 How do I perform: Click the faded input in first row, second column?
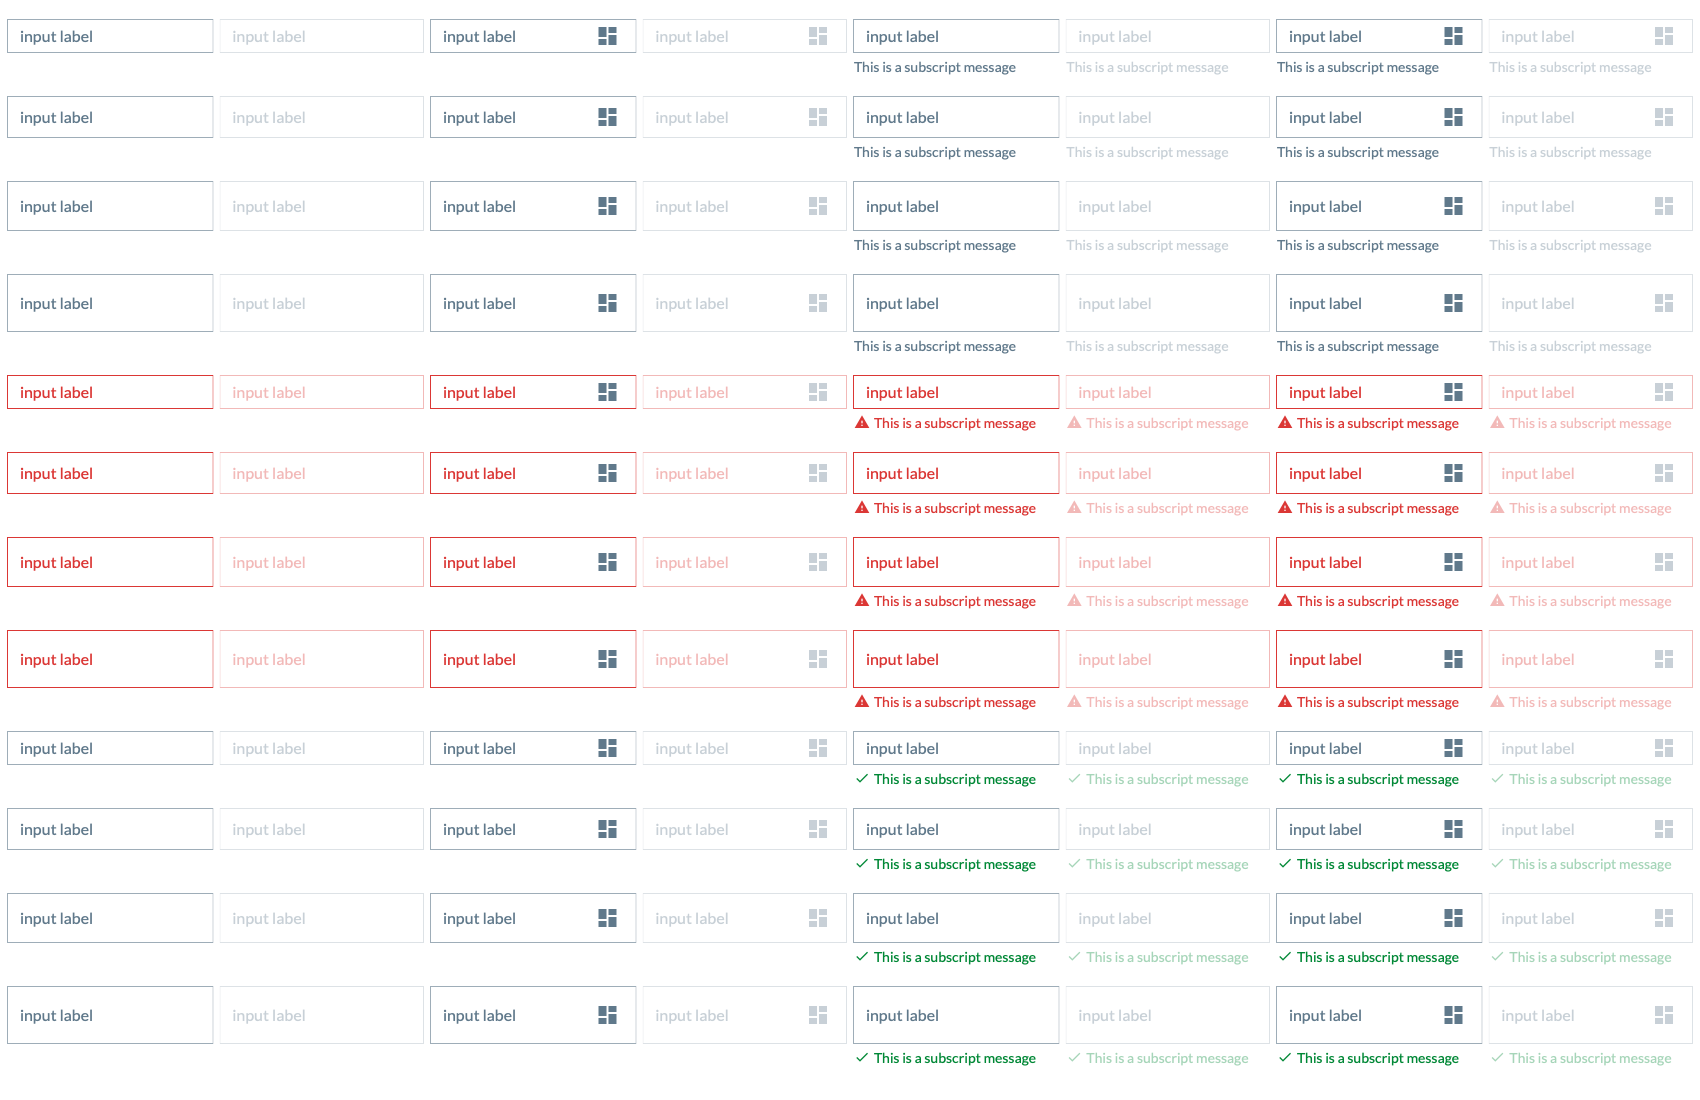coord(322,36)
